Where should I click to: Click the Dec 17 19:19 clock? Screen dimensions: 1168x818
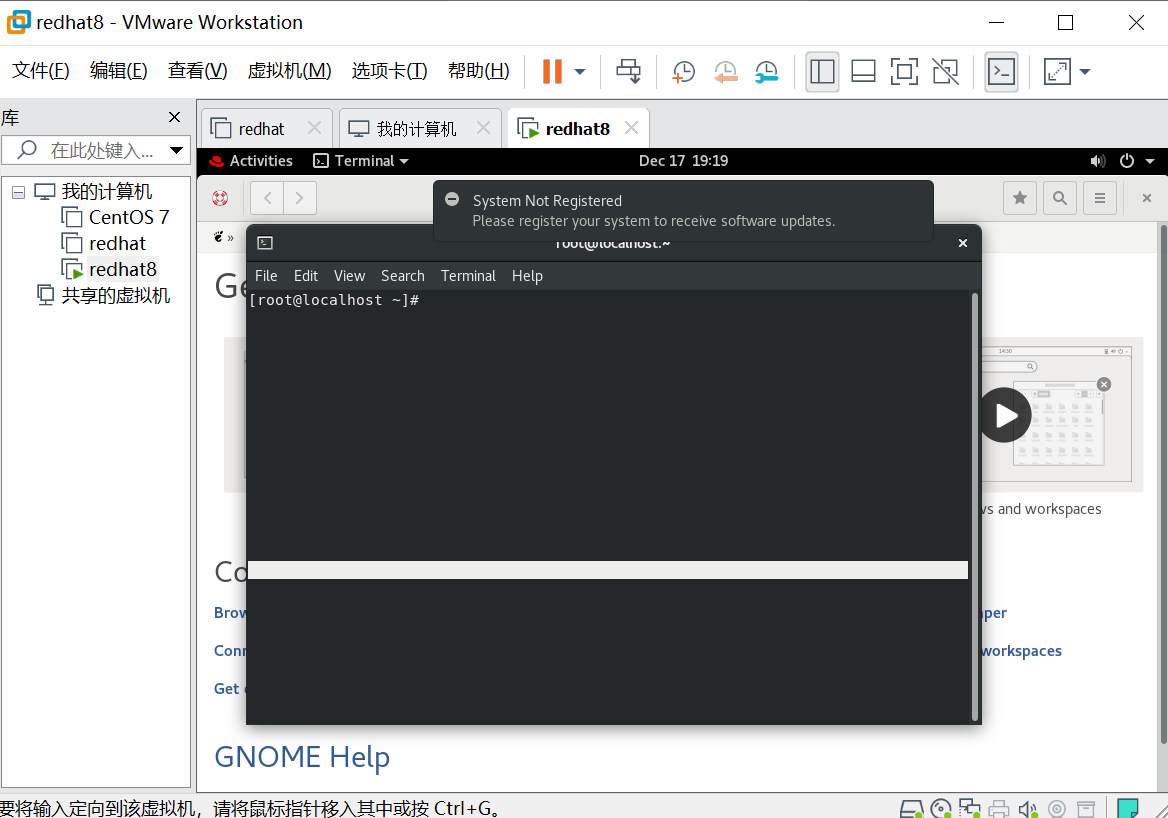[683, 161]
